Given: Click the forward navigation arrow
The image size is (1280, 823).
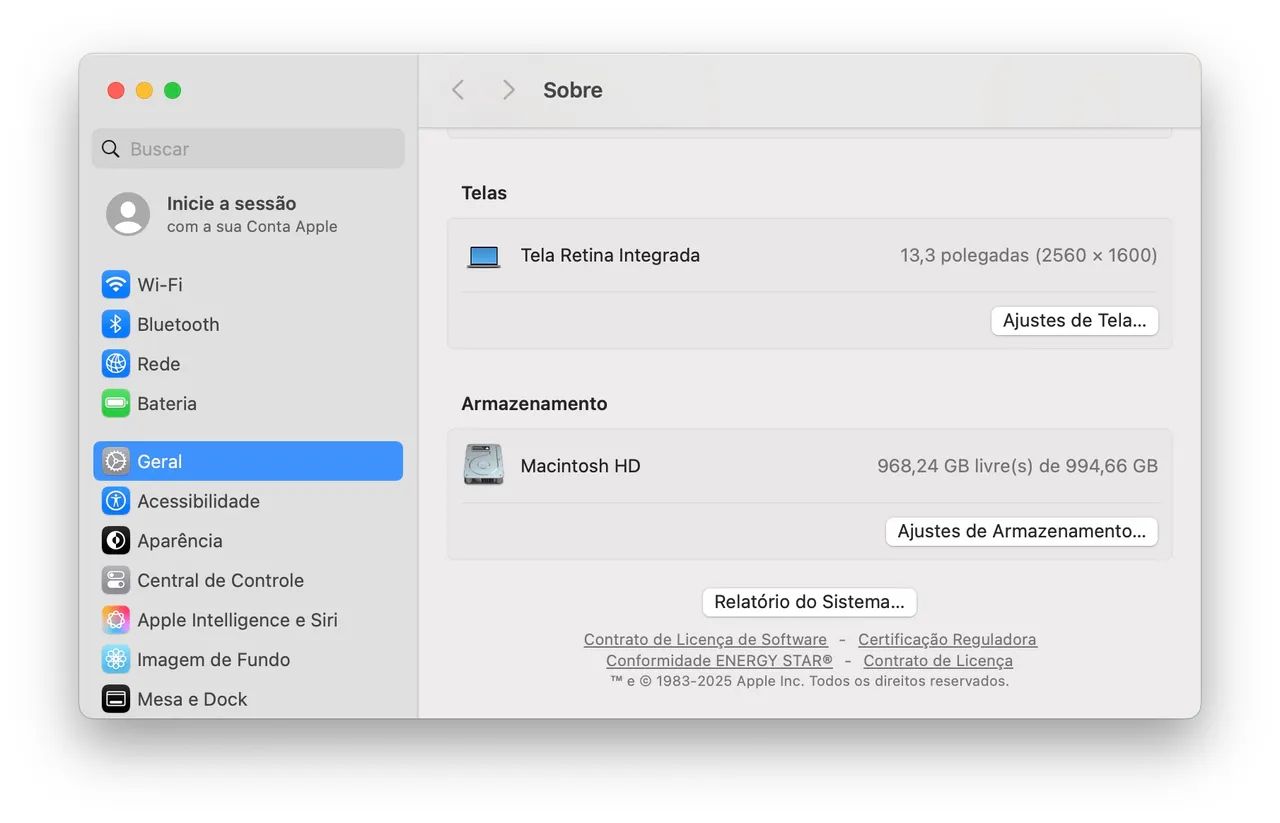Looking at the screenshot, I should 508,89.
